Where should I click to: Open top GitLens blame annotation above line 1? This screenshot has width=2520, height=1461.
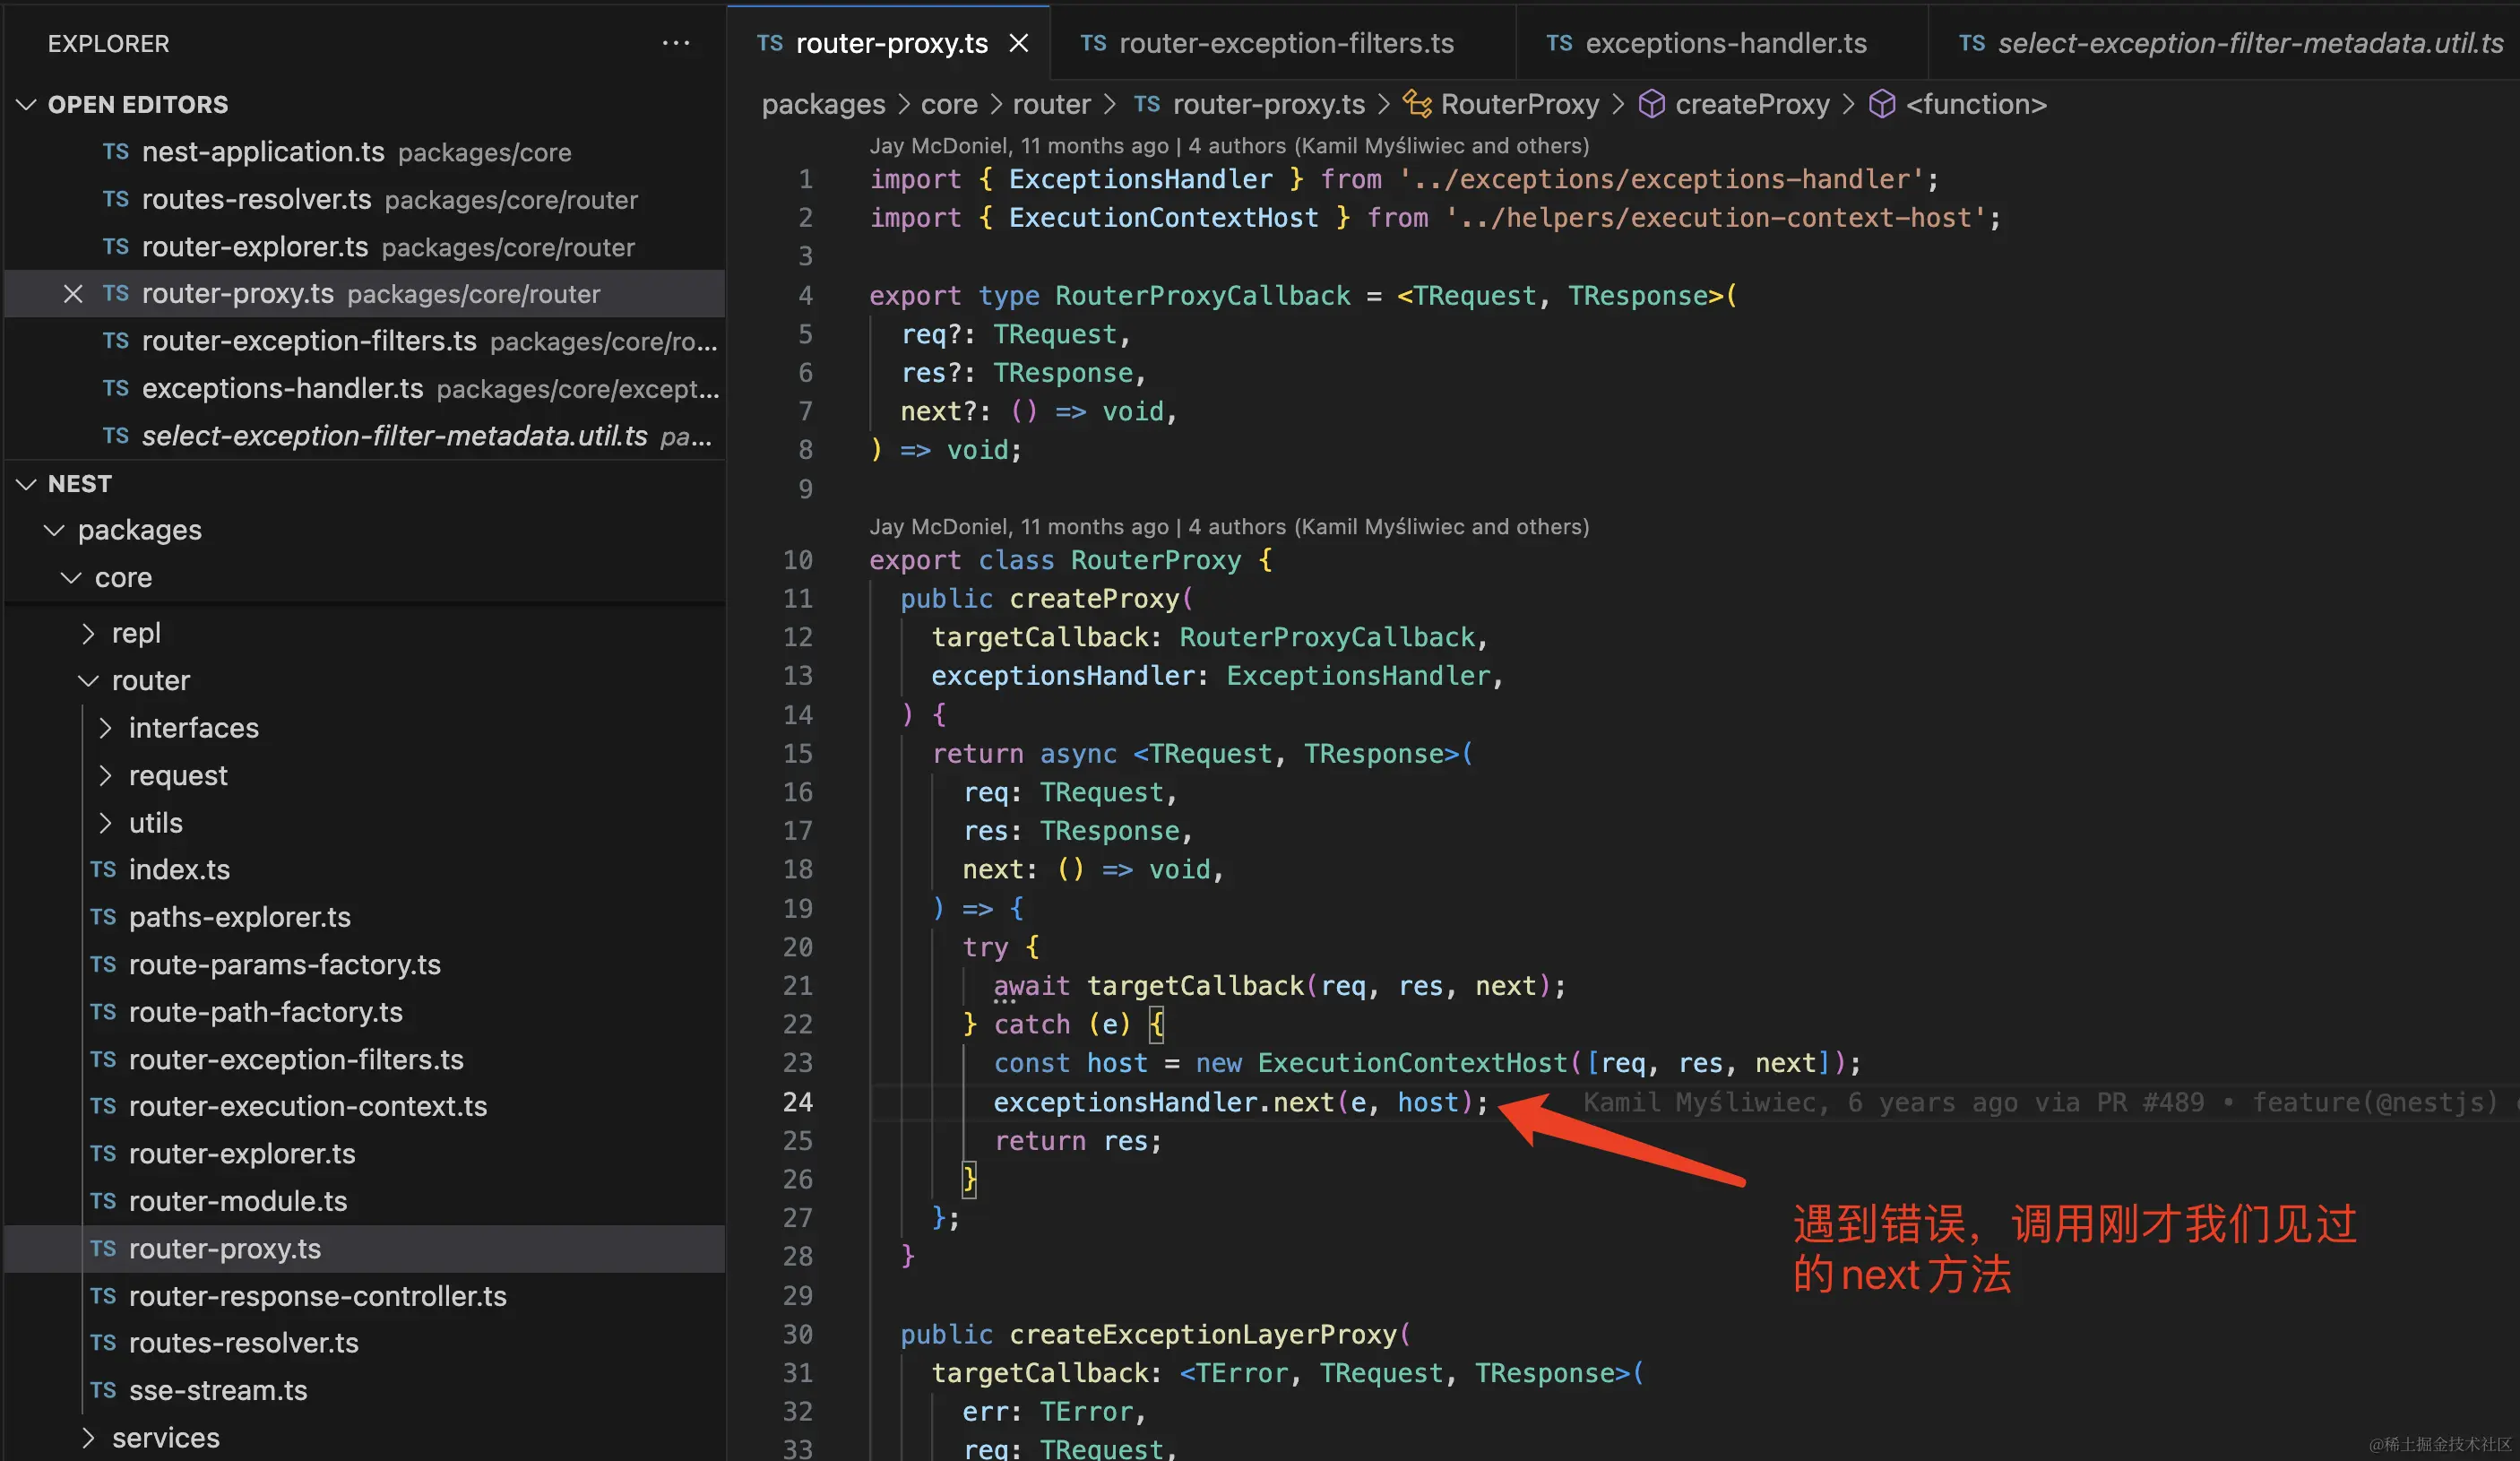point(1229,146)
